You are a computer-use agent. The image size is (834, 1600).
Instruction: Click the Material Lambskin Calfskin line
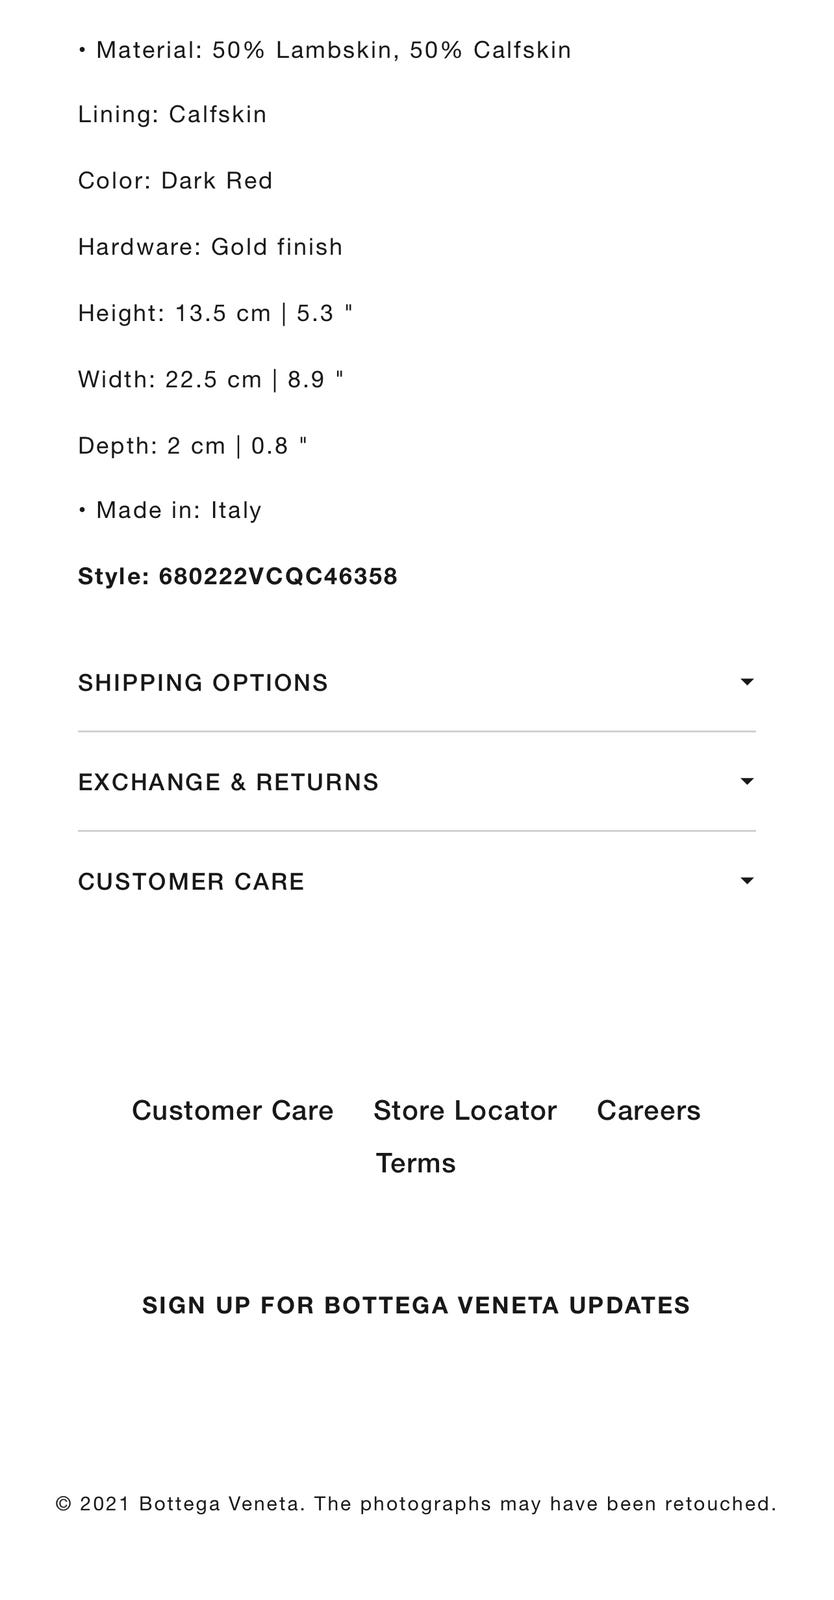tap(325, 50)
